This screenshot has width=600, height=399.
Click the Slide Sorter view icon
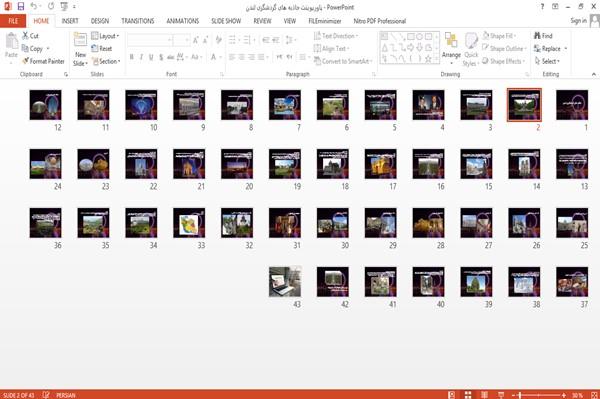pyautogui.click(x=468, y=395)
